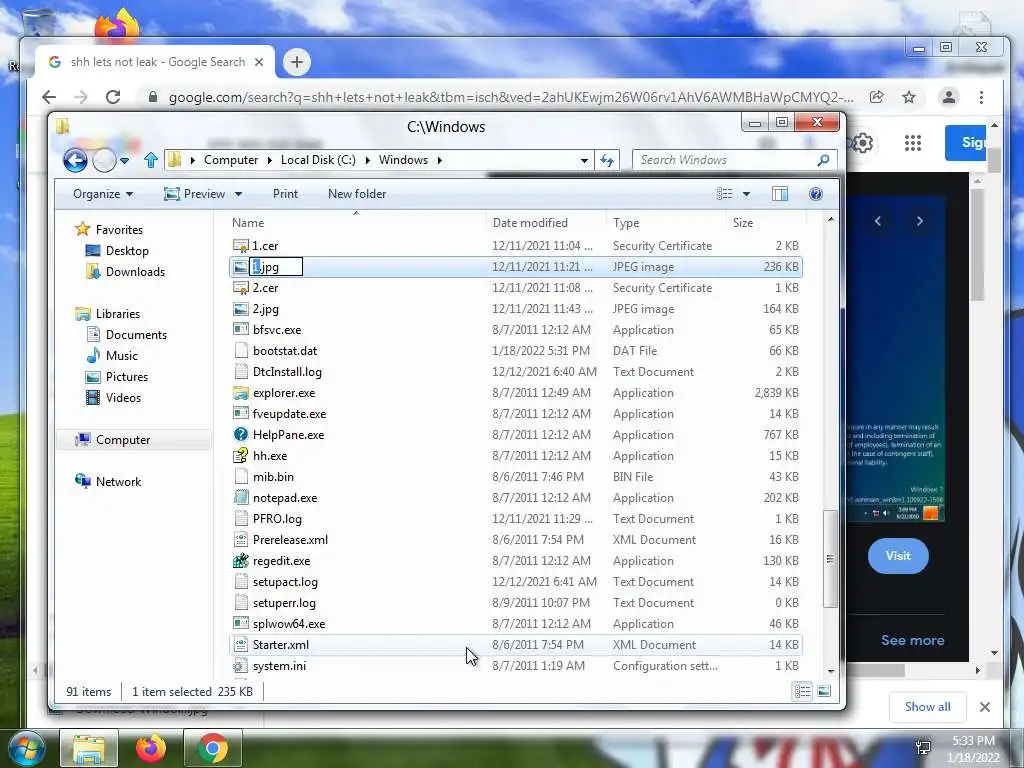Select the regedit.exe icon
The width and height of the screenshot is (1024, 768).
[241, 560]
